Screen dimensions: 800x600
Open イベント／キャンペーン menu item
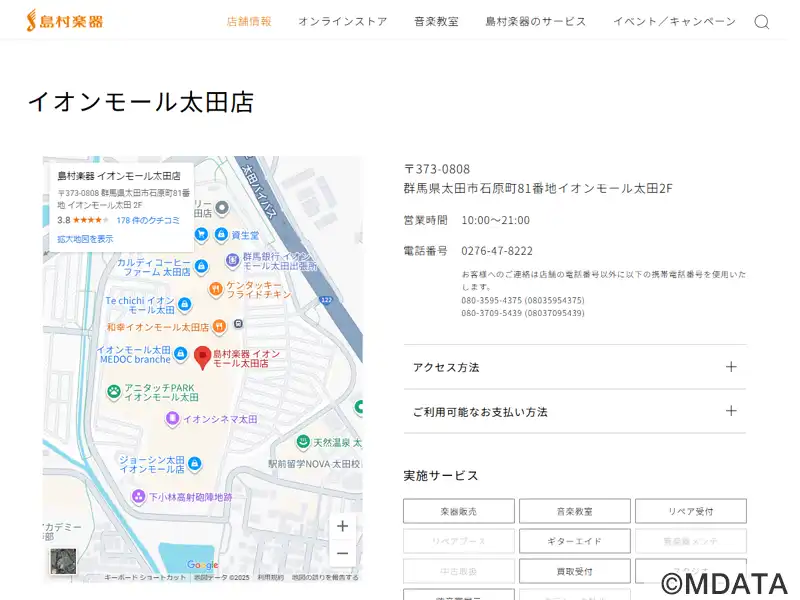point(674,21)
